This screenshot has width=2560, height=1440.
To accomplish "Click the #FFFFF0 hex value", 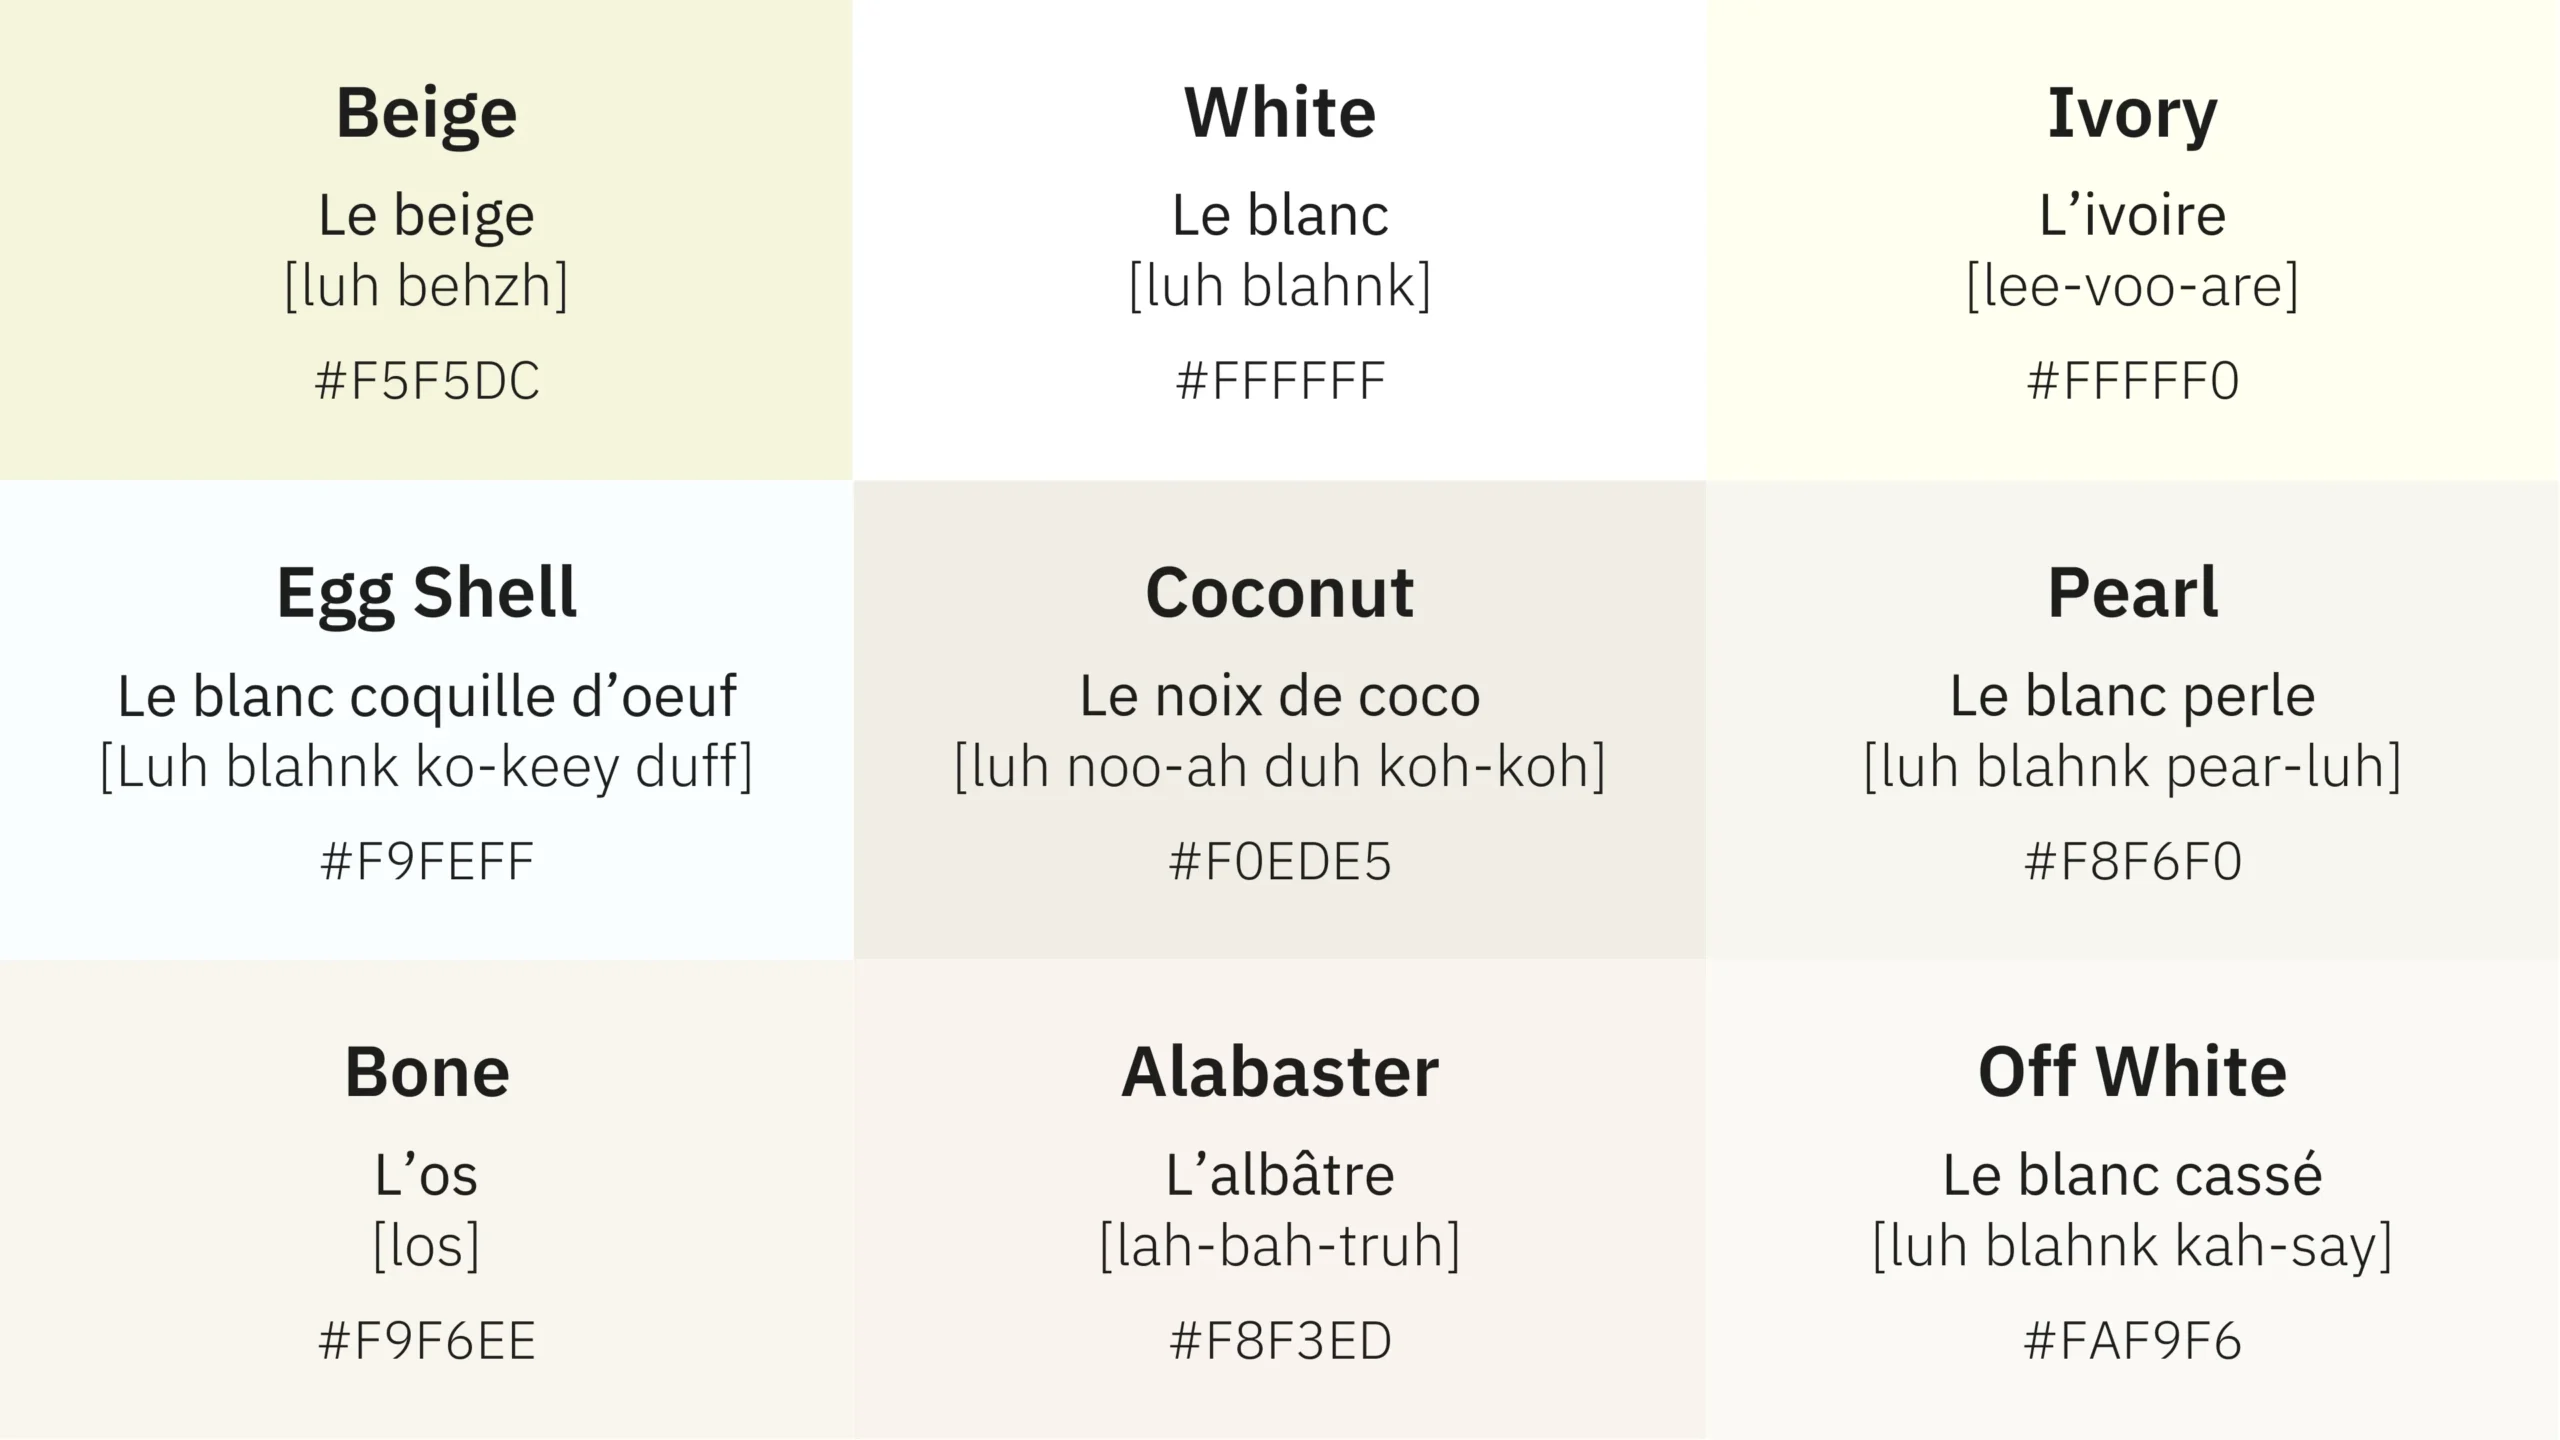I will point(2132,381).
